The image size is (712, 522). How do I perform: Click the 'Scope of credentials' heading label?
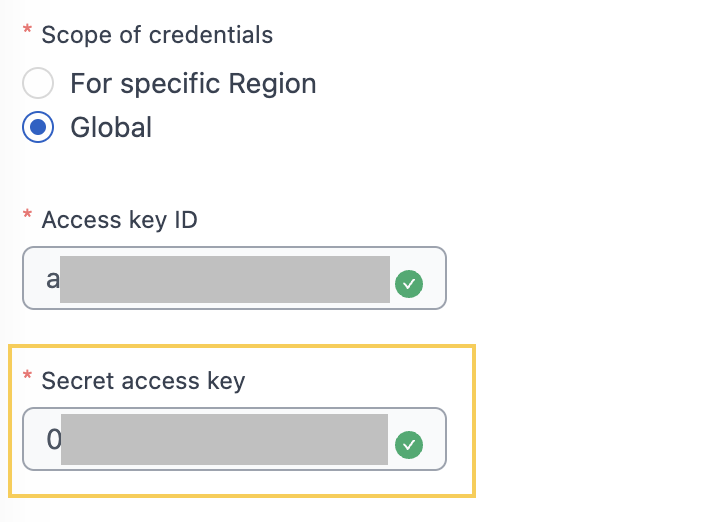157,35
